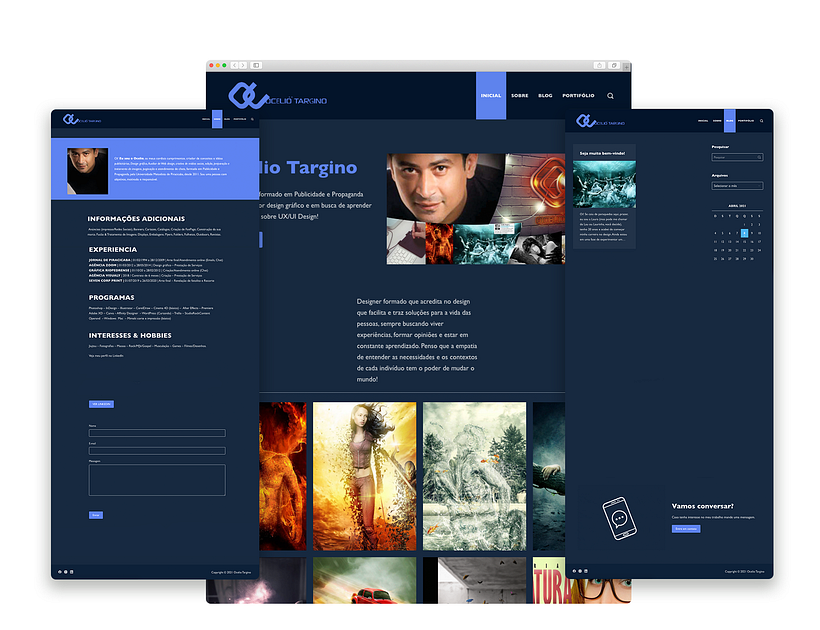Select highlighted day 8 in April calendar
This screenshot has height=630, width=820.
744,233
